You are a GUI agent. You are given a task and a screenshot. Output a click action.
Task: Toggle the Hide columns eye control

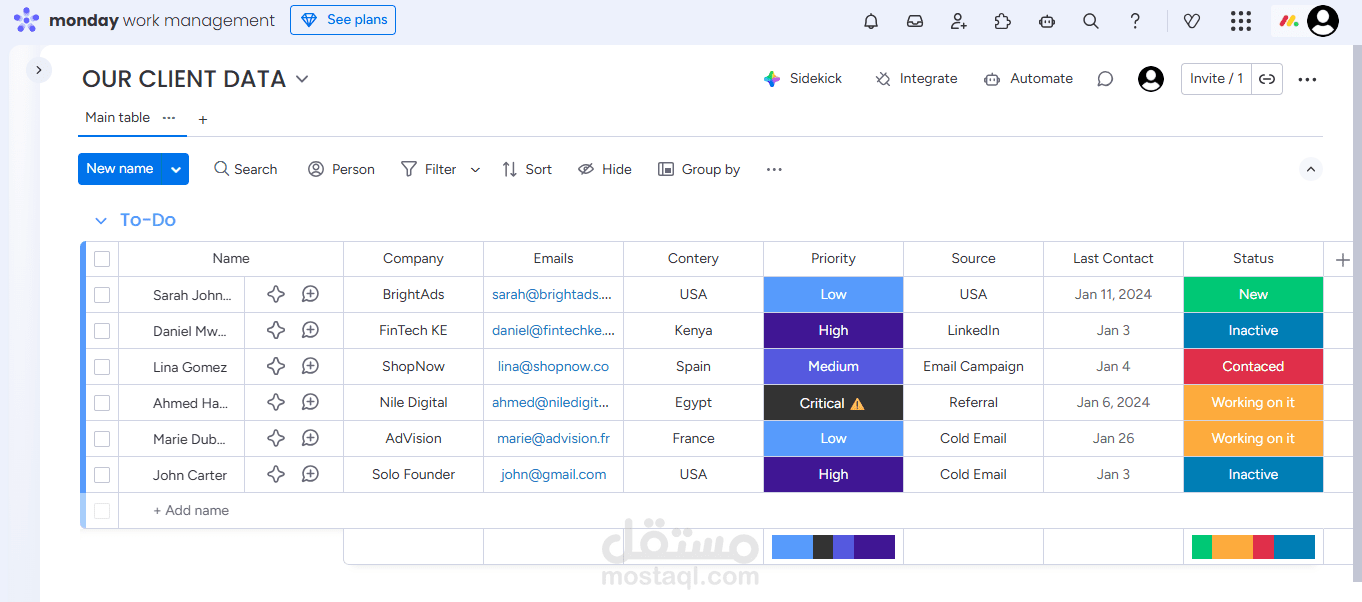click(x=605, y=169)
